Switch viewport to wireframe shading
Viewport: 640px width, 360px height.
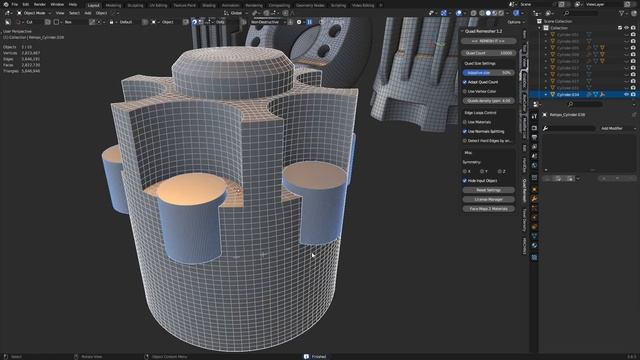point(482,13)
